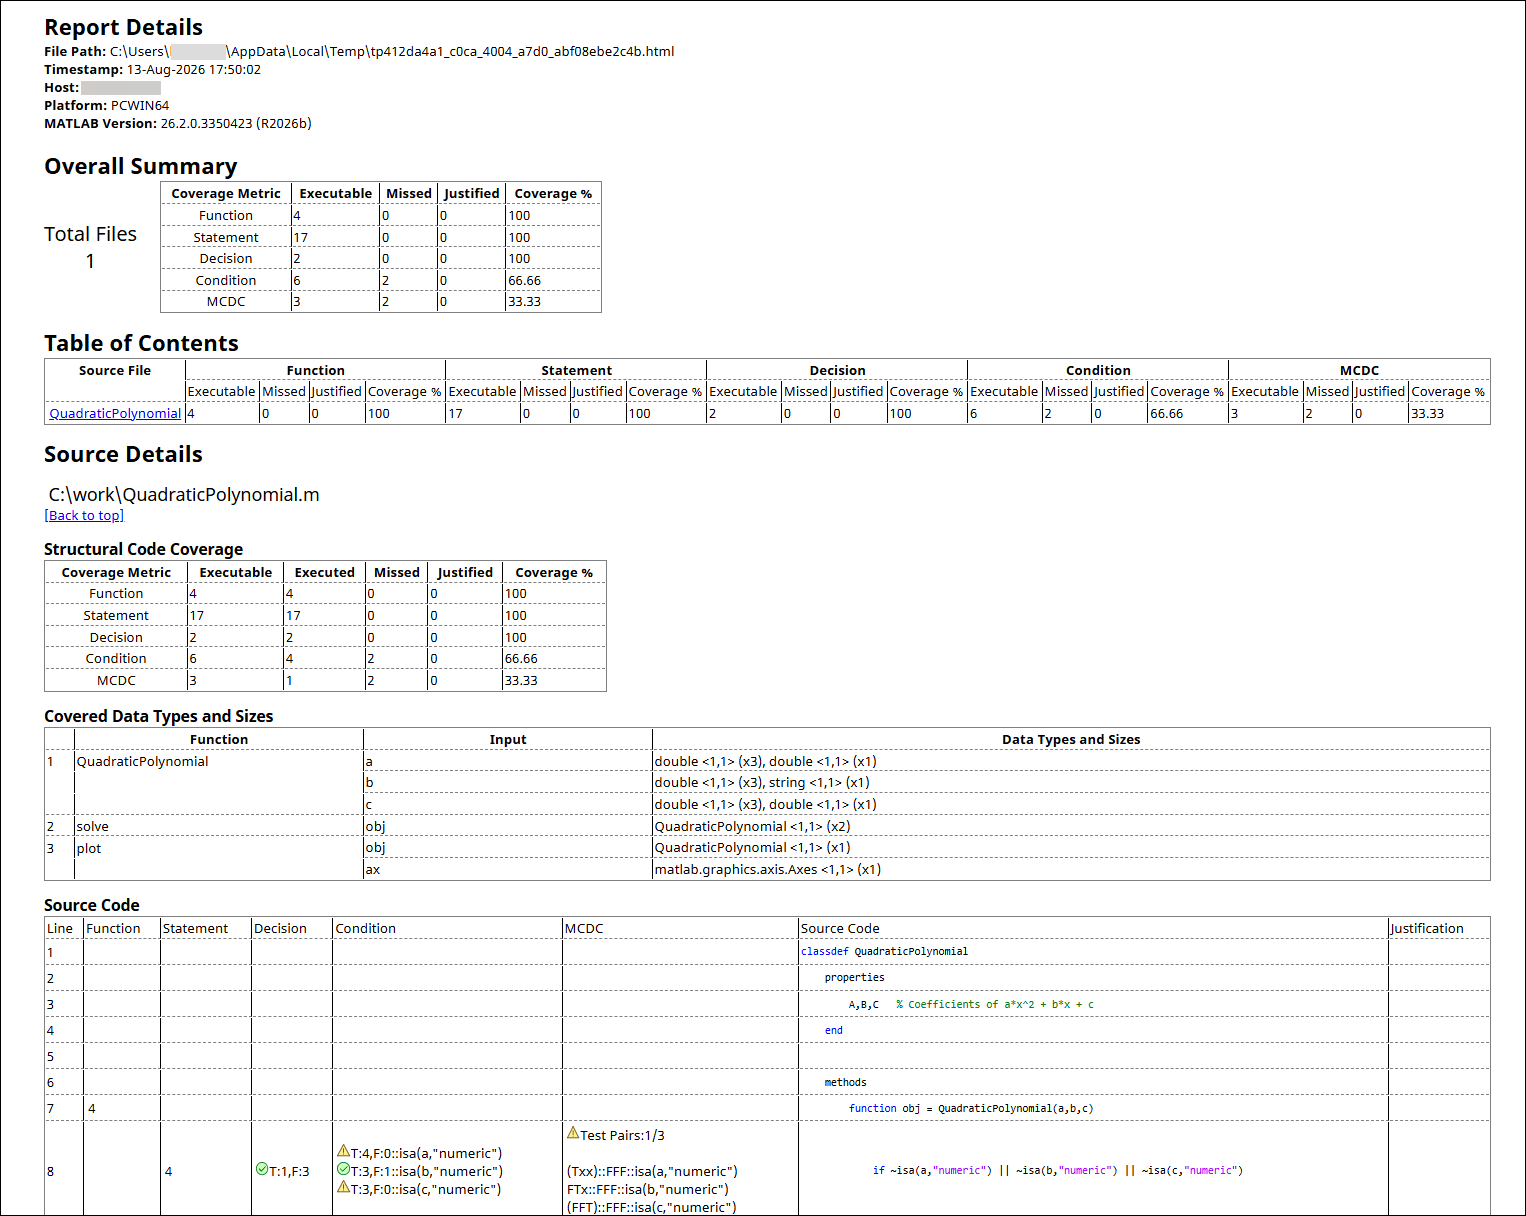Click the Data Types and Sizes column header
1526x1216 pixels.
click(1071, 739)
